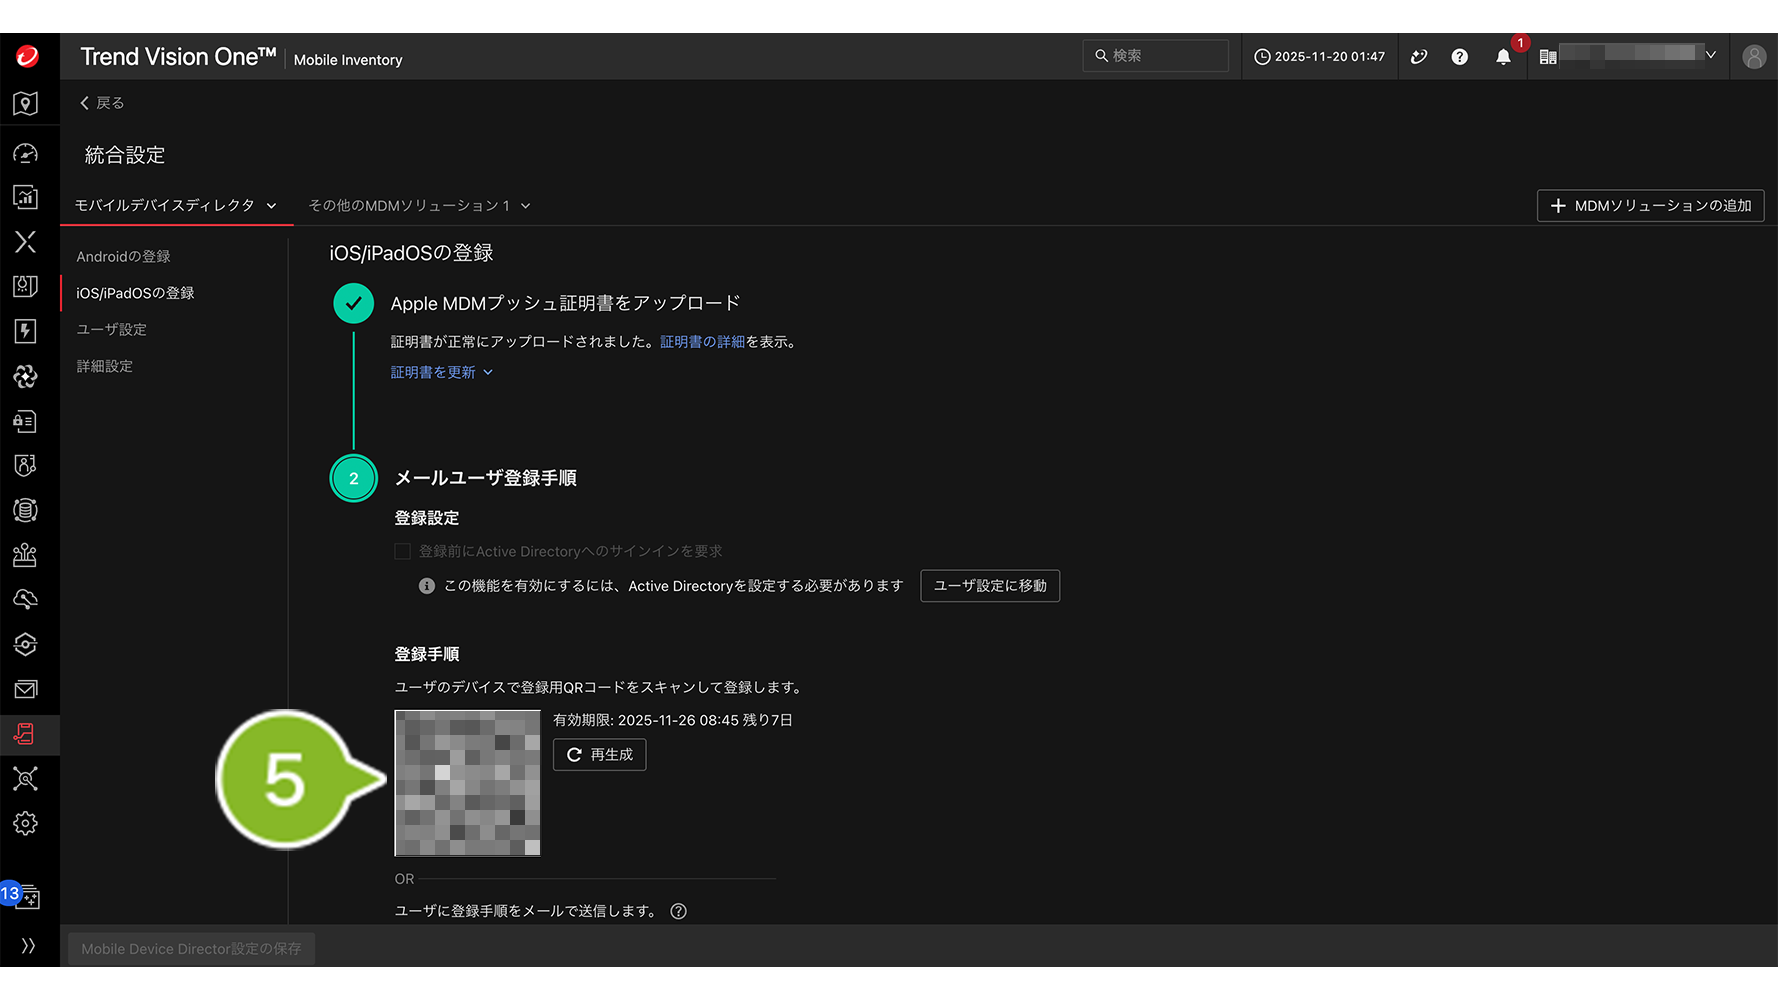Image resolution: width=1778 pixels, height=1000 pixels.
Task: Open the help question mark icon
Action: click(x=1459, y=57)
